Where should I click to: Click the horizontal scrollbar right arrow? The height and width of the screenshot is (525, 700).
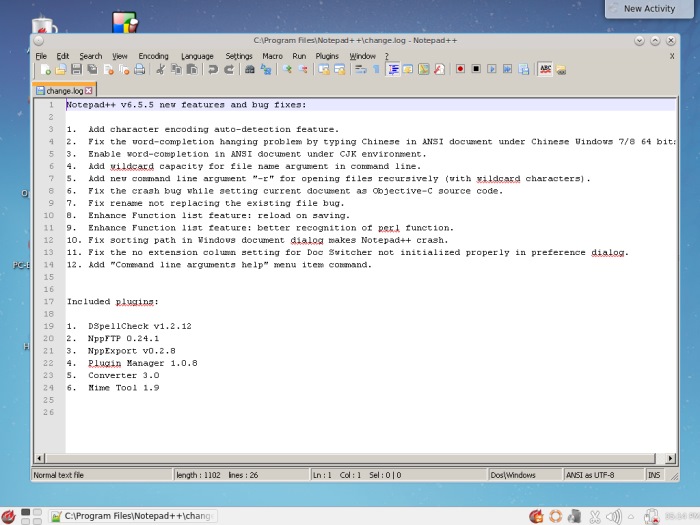pyautogui.click(x=671, y=458)
